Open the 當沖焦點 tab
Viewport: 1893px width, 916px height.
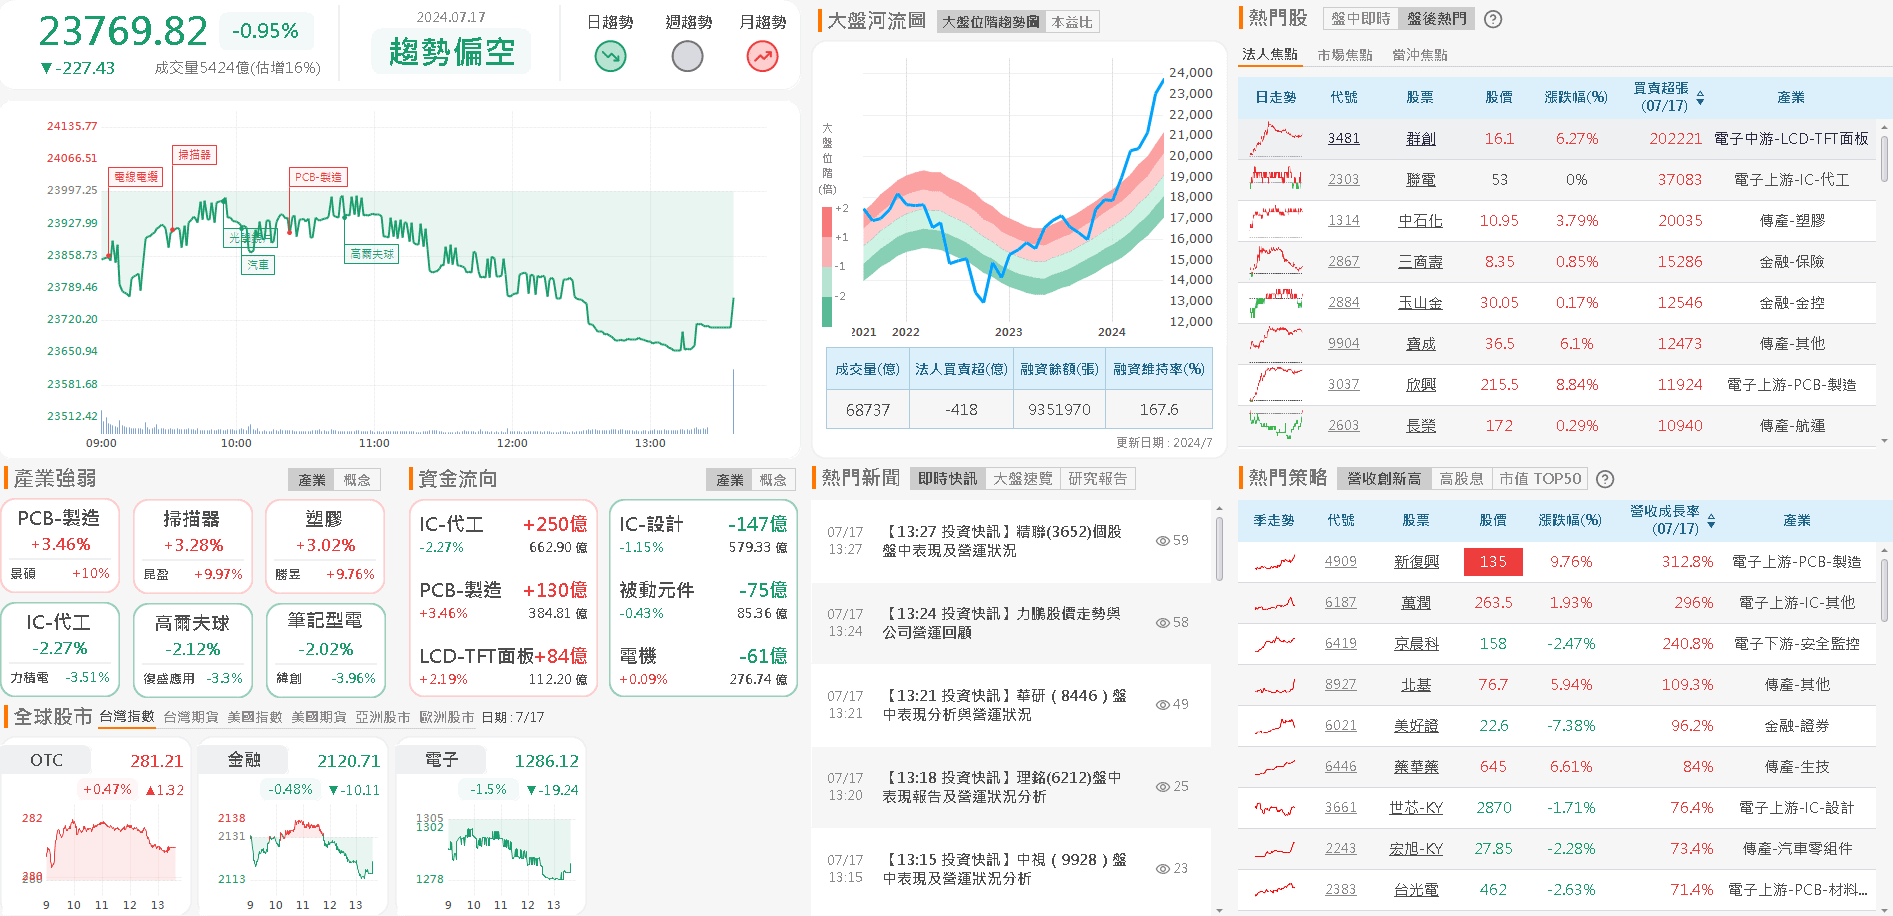click(x=1420, y=55)
